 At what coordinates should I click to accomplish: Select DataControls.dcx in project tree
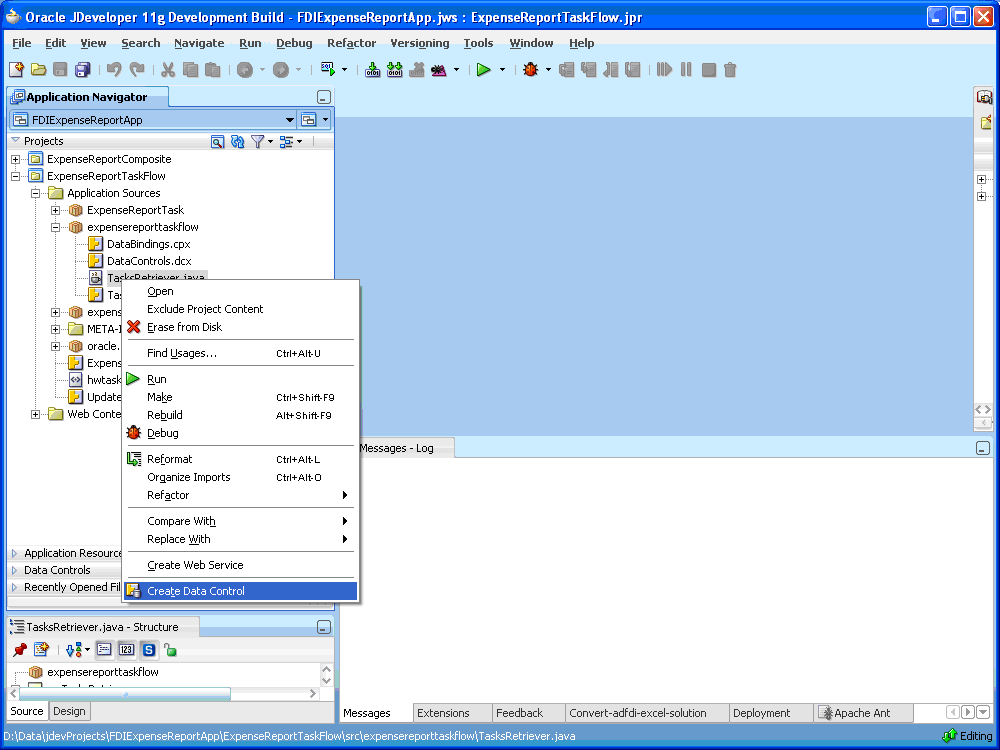point(149,261)
